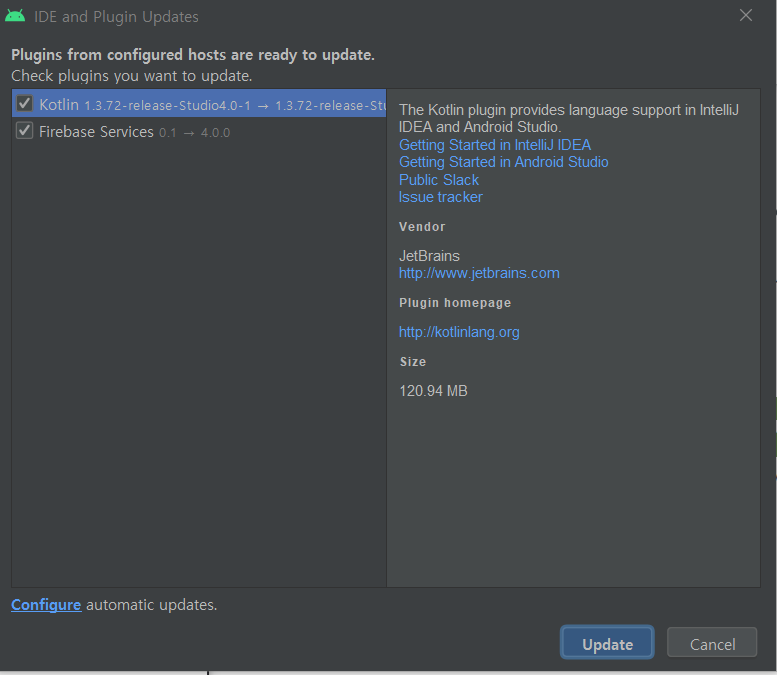Click Configure automatic updates link
Image resolution: width=777 pixels, height=675 pixels.
point(46,605)
